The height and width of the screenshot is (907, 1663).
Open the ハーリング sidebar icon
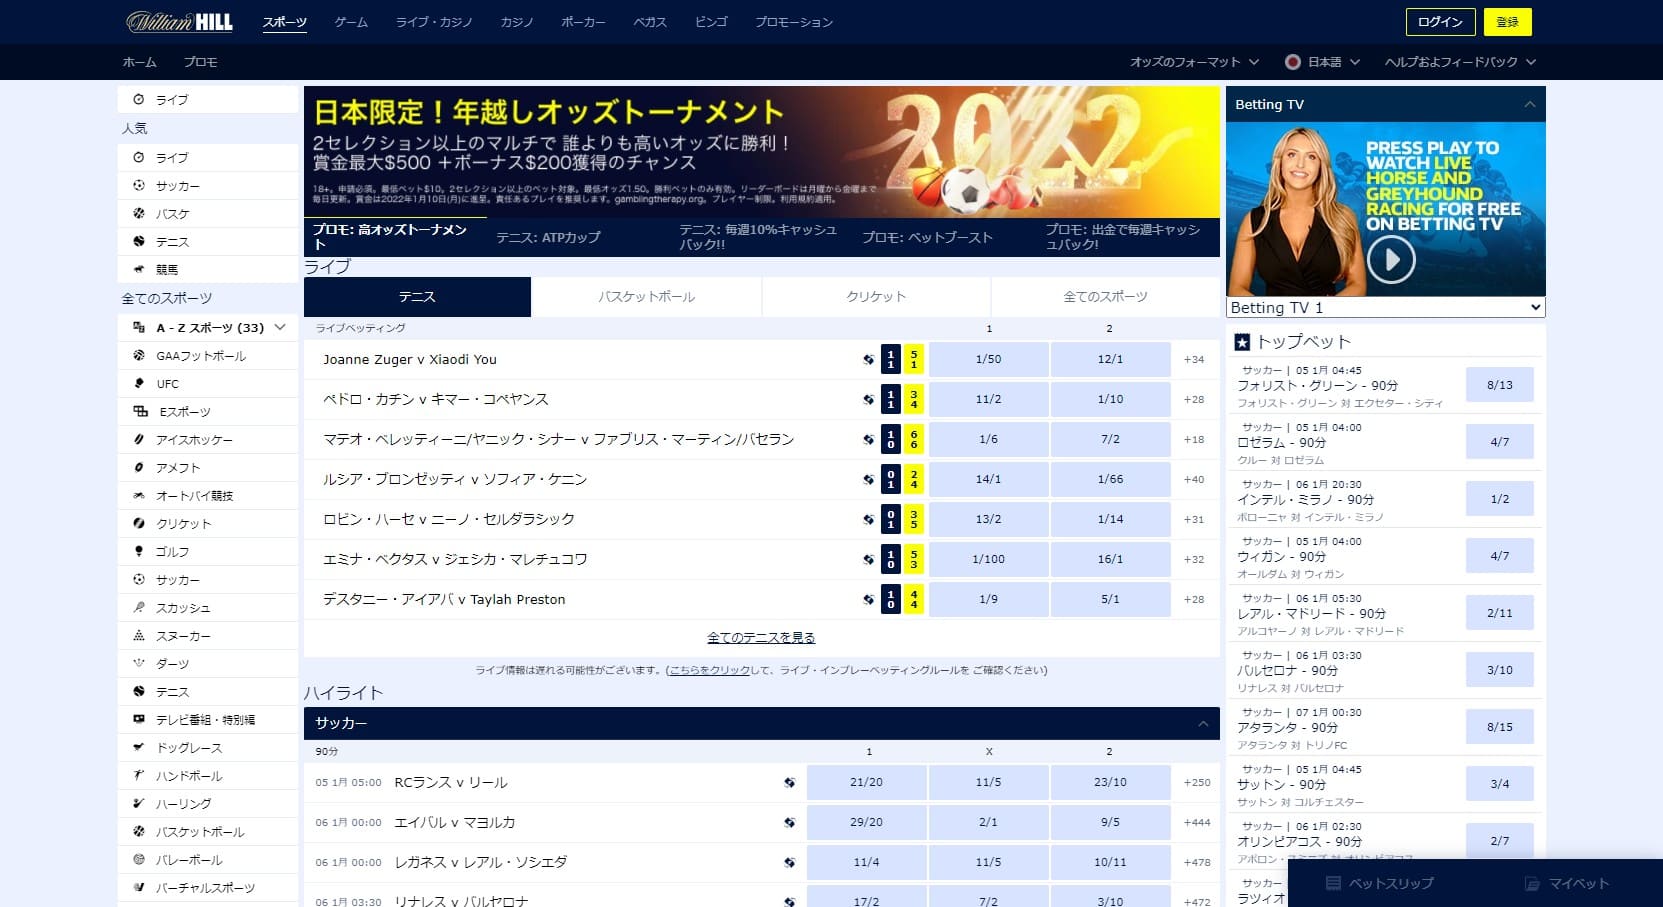click(x=138, y=803)
